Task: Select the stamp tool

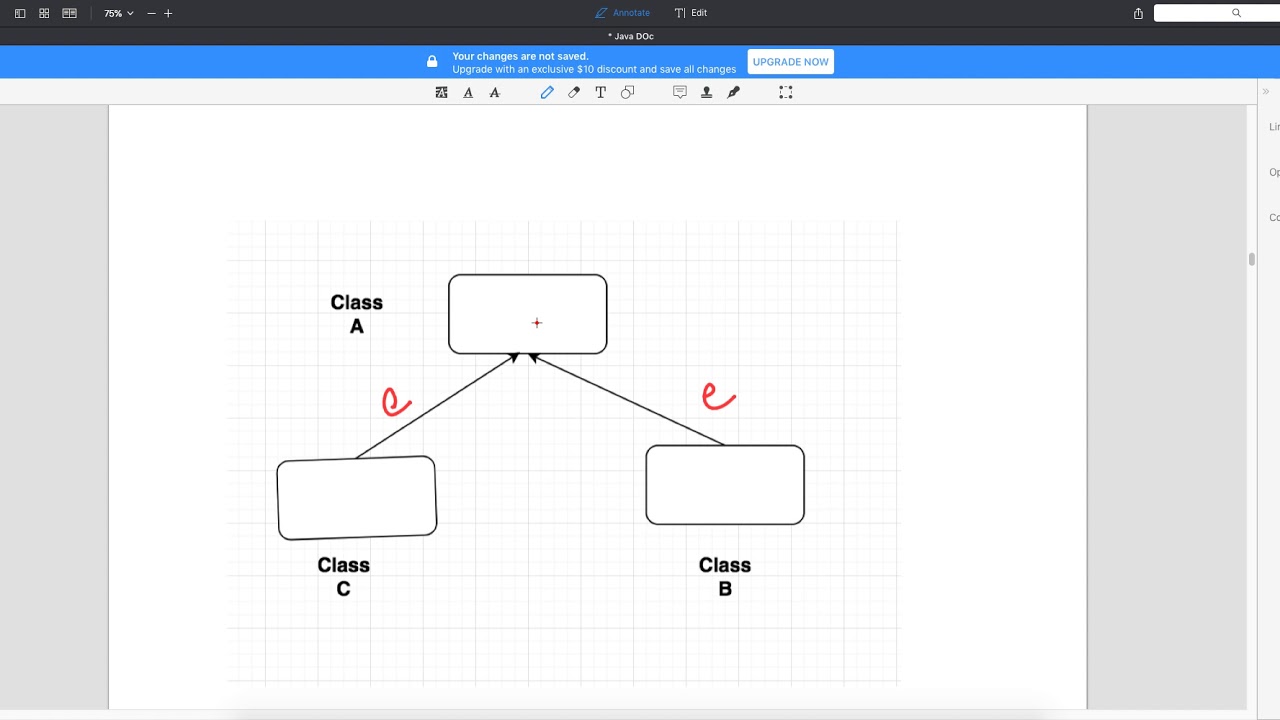Action: pos(706,92)
